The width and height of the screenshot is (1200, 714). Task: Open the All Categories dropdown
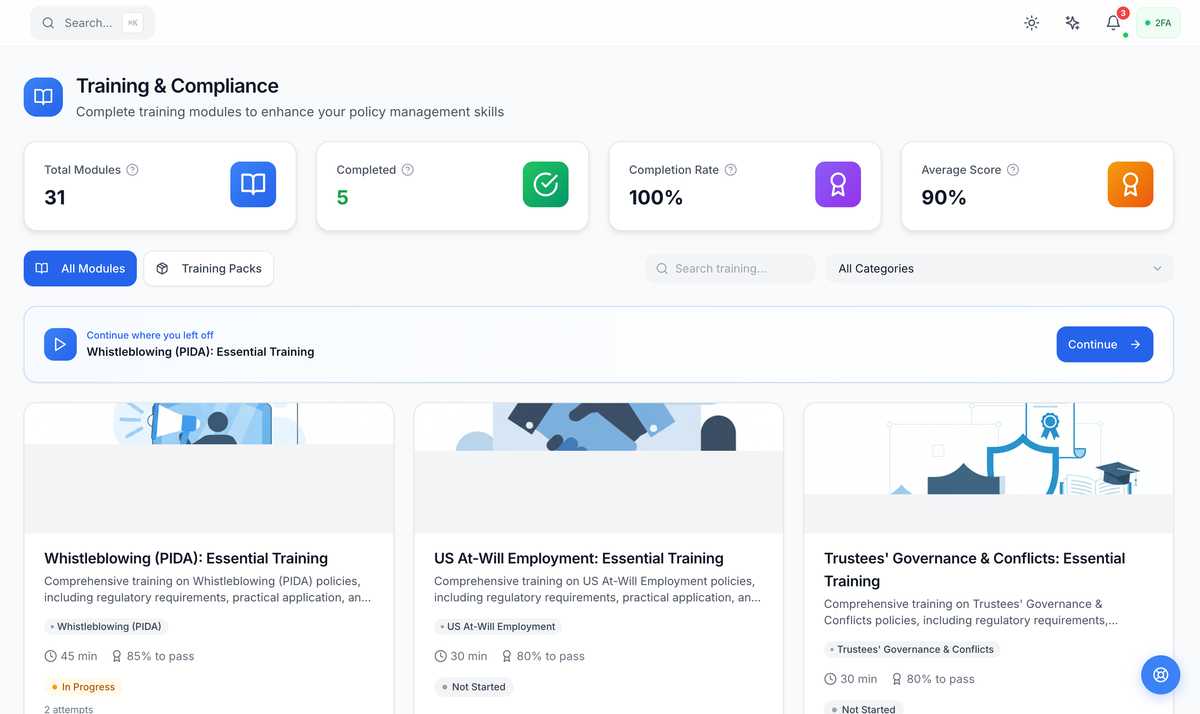click(x=998, y=268)
